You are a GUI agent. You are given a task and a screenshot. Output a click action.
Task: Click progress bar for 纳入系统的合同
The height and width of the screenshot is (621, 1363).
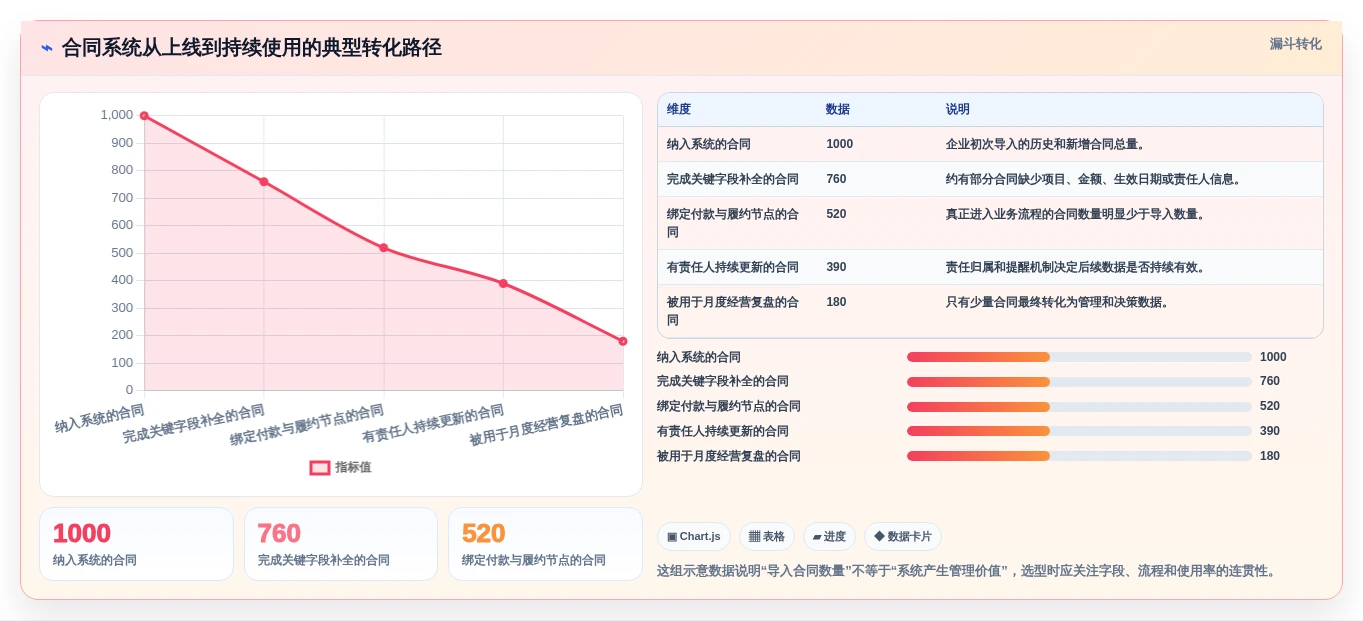[x=1079, y=357]
